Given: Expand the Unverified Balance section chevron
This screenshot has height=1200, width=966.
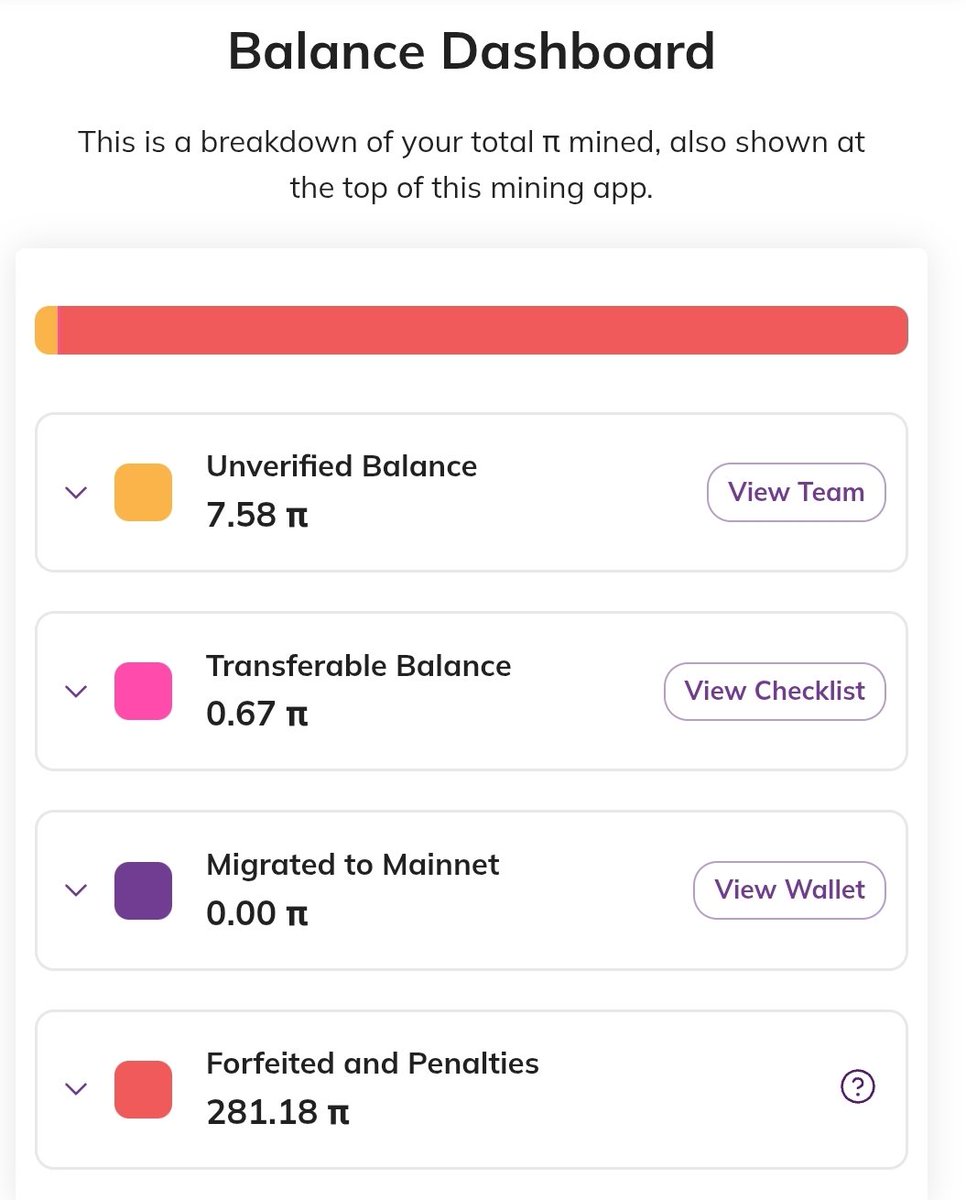Looking at the screenshot, I should point(76,492).
